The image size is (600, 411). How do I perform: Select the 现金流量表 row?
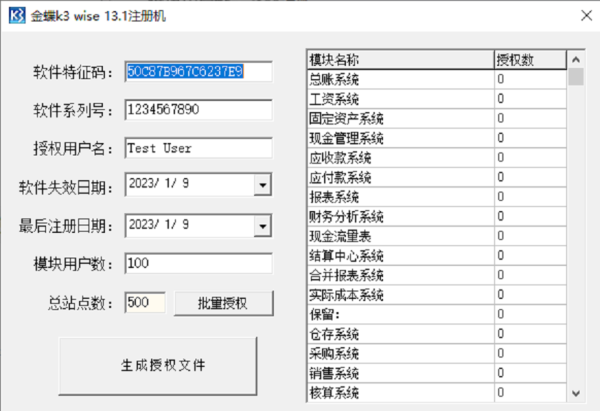[437, 236]
